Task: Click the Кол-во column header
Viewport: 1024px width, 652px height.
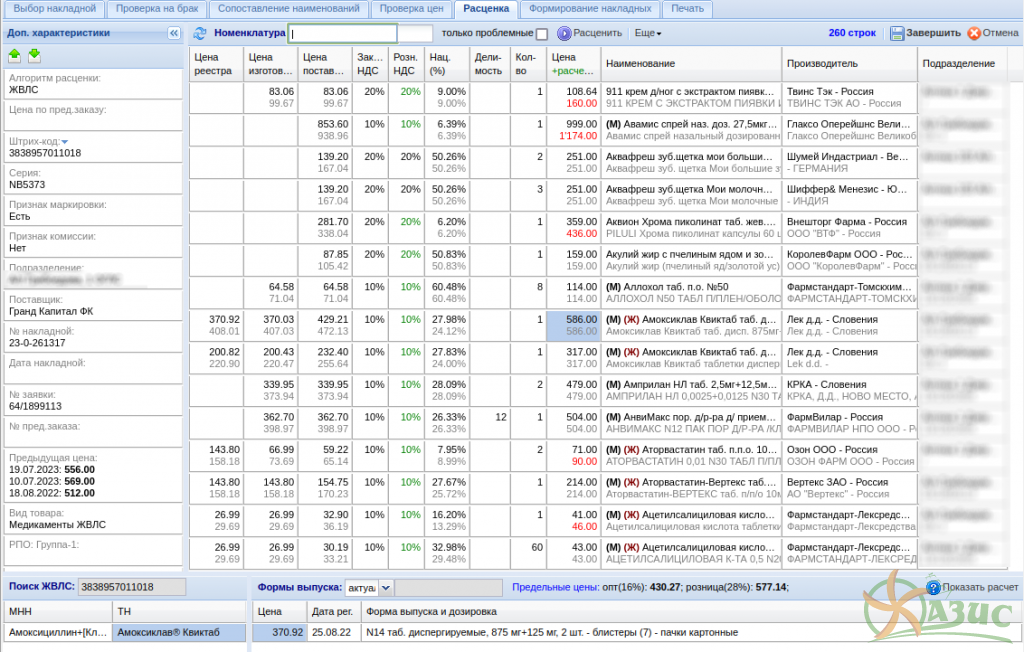Action: coord(528,63)
